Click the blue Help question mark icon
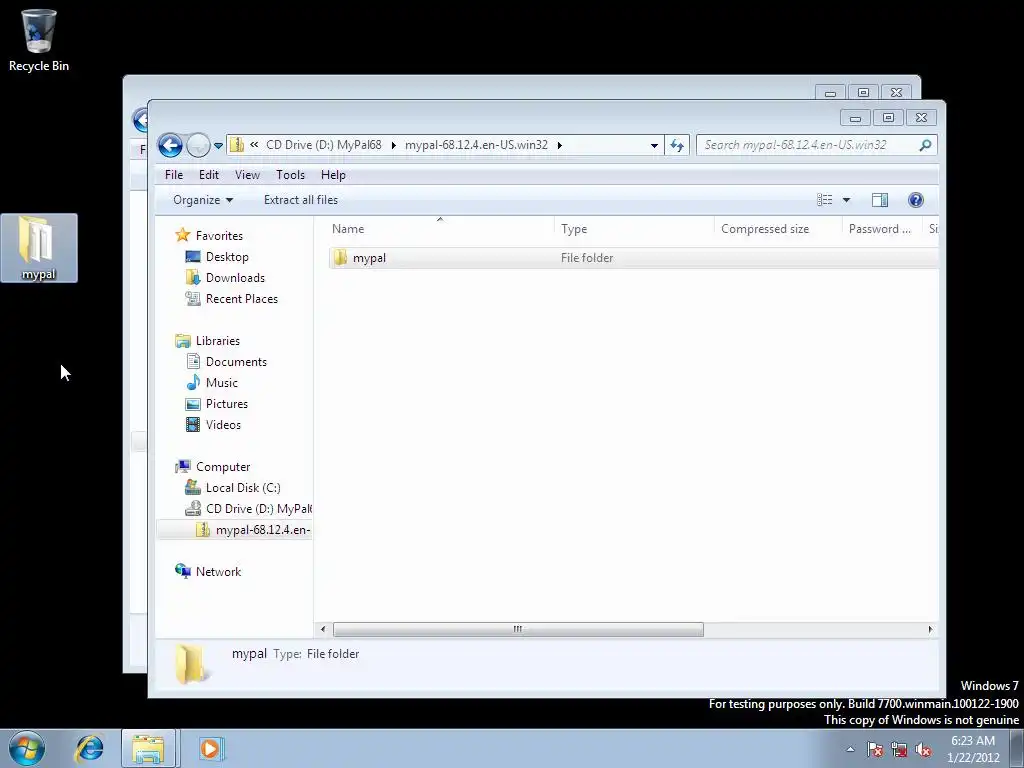1024x768 pixels. click(916, 200)
